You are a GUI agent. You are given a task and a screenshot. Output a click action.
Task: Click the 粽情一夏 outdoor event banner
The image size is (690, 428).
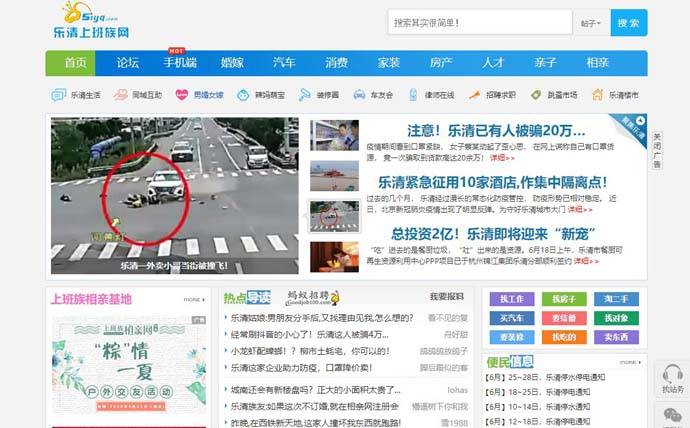point(129,364)
